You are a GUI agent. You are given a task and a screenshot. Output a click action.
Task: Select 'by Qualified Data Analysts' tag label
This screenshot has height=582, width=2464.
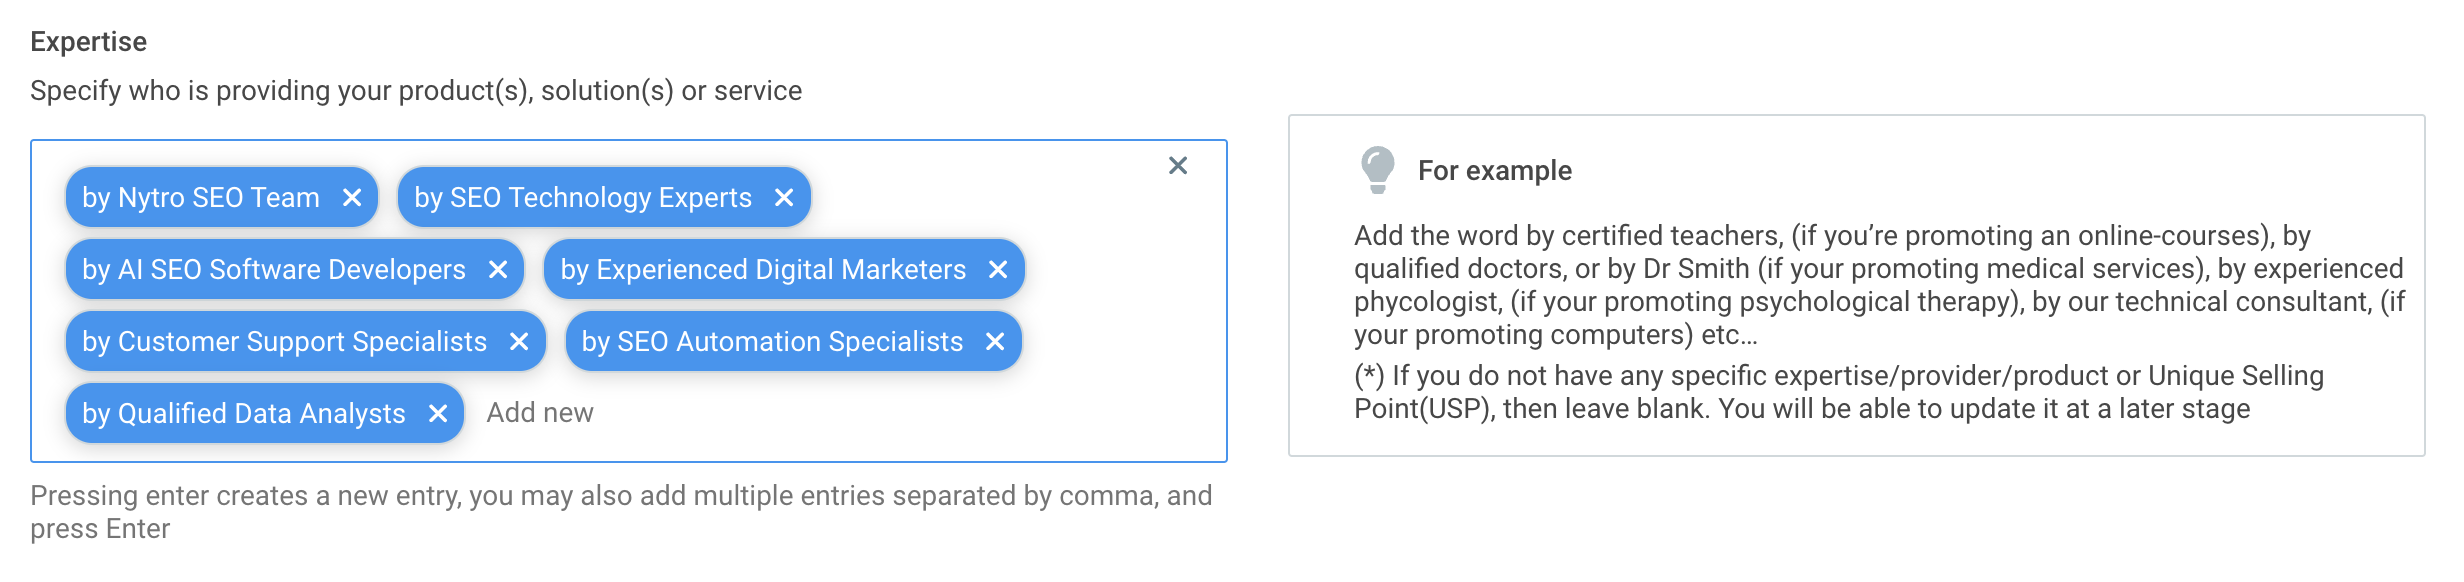click(x=244, y=414)
